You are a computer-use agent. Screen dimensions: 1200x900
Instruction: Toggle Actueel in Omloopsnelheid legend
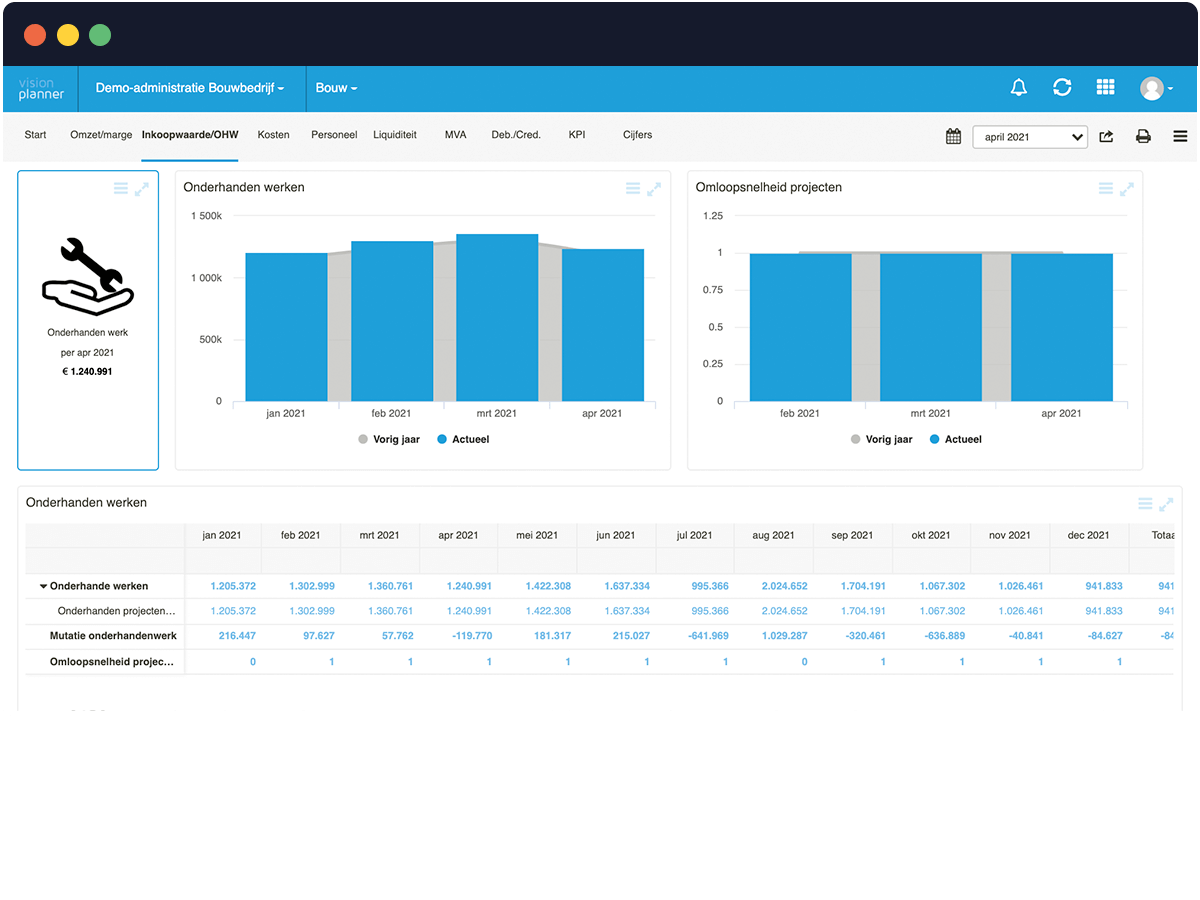point(956,439)
